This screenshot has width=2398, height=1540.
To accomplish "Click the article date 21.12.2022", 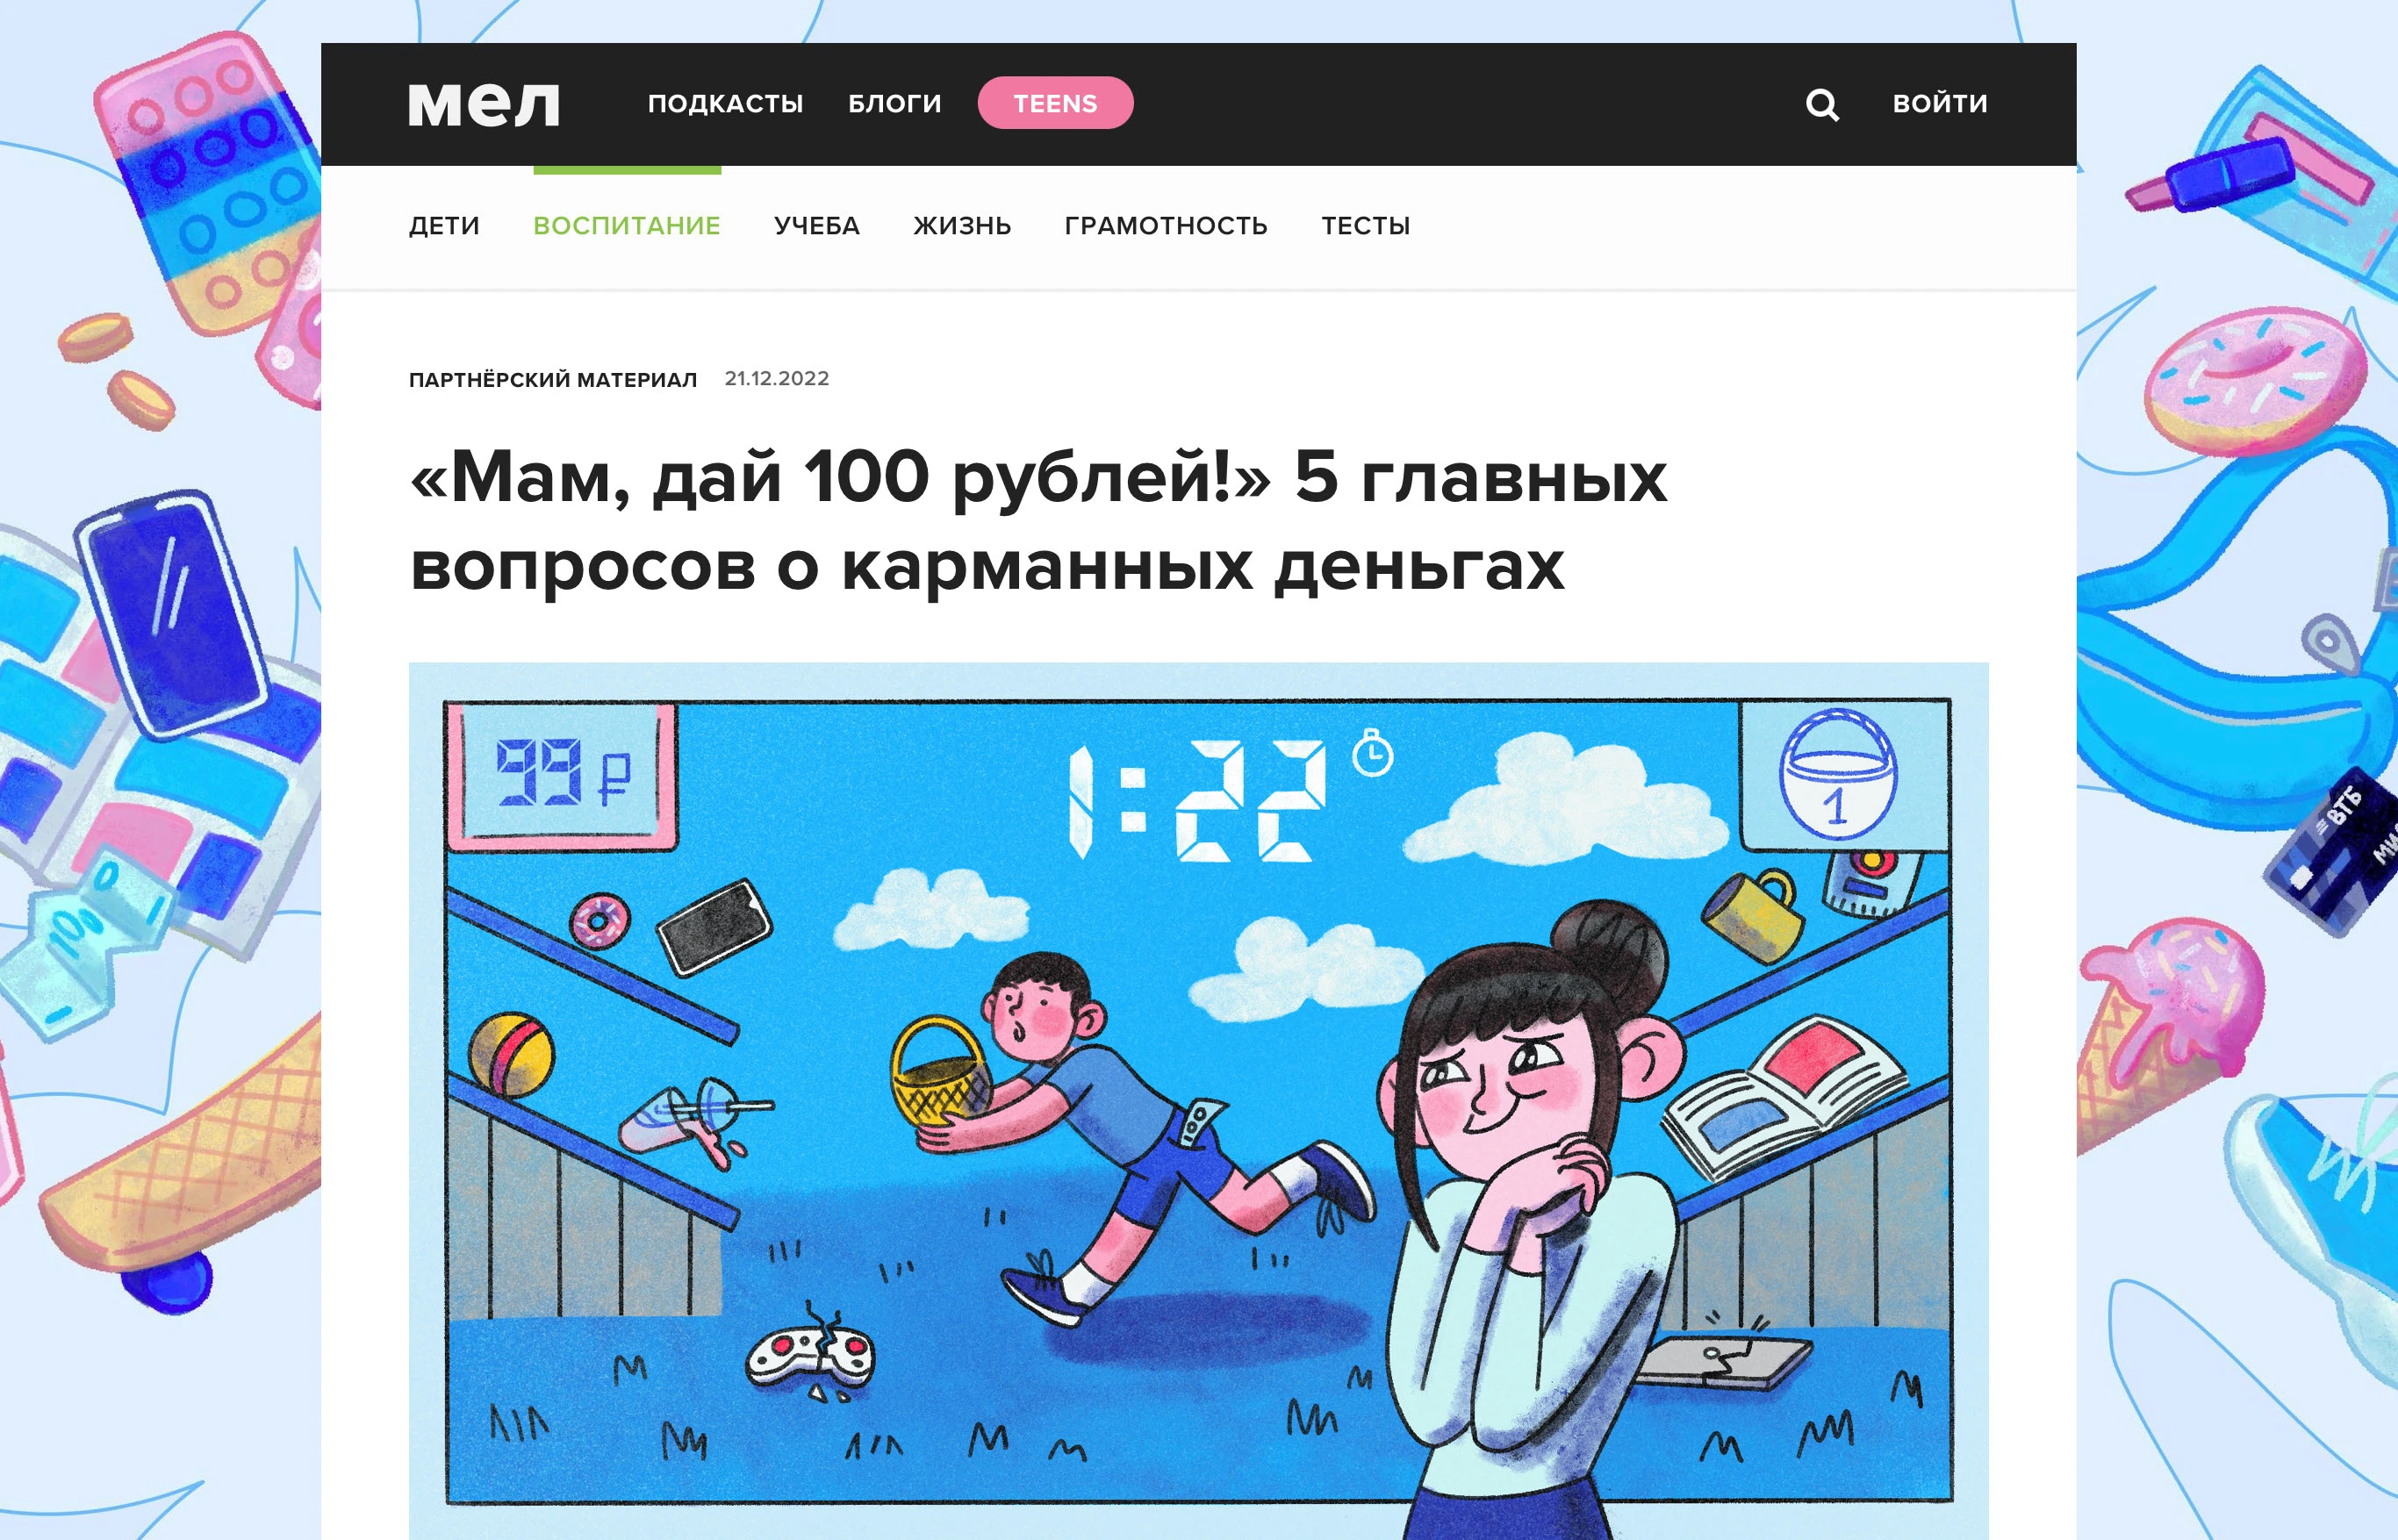I will (x=777, y=379).
